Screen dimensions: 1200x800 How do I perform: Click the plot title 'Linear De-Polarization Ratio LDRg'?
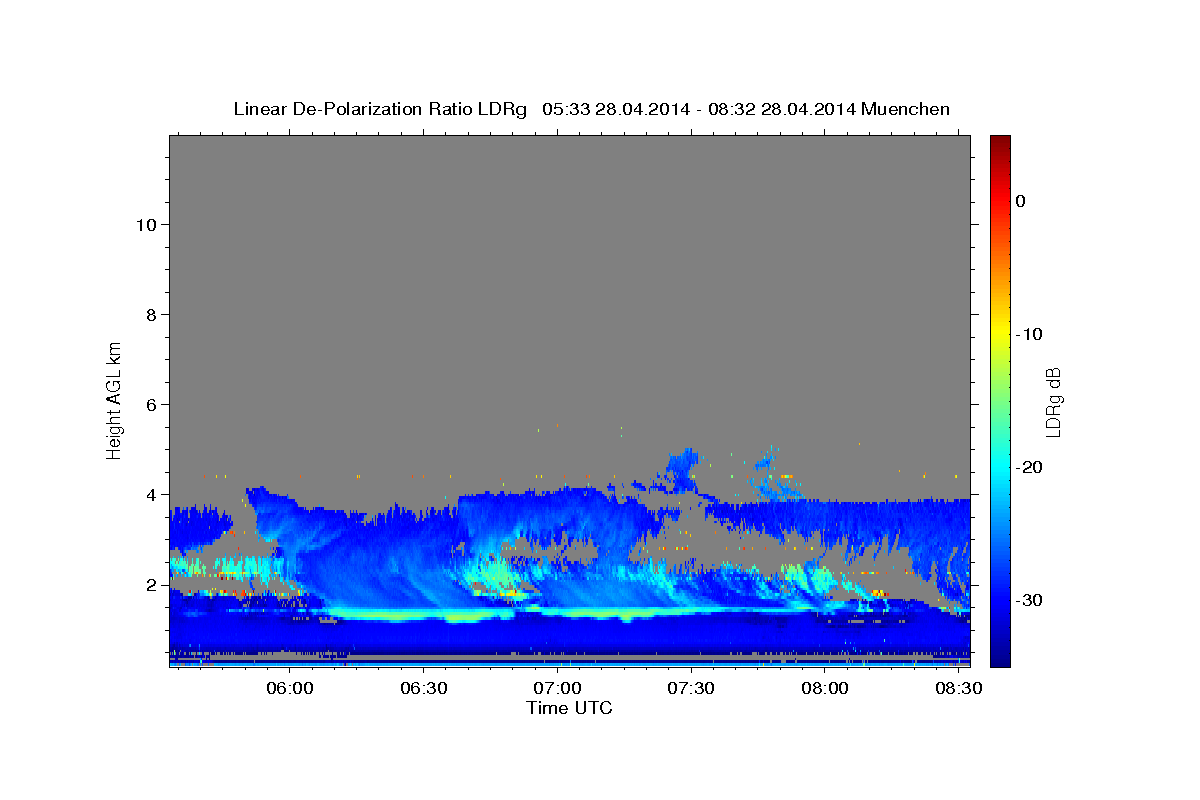coord(380,109)
